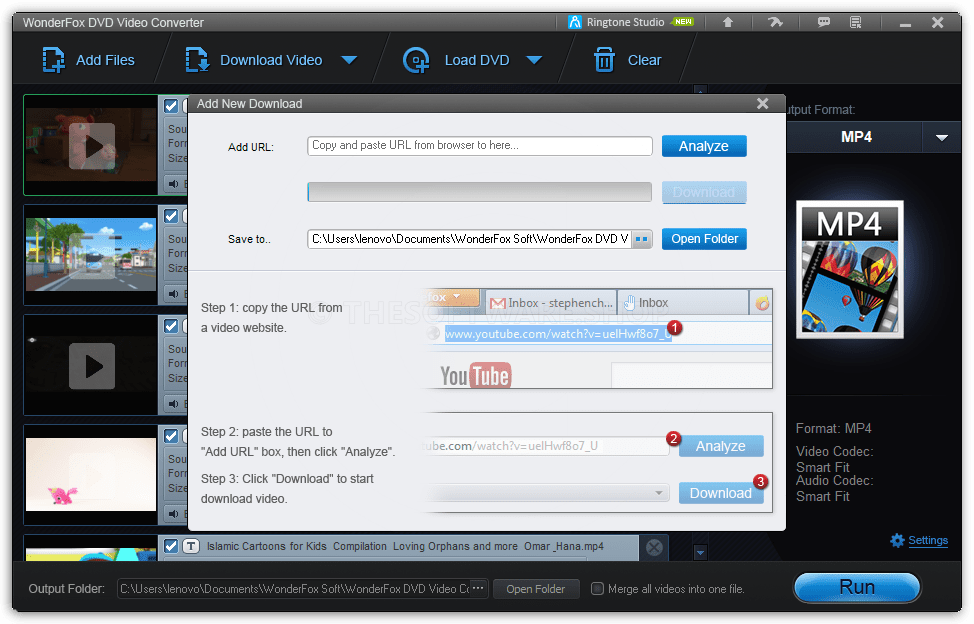Screen dimensions: 974x624
Task: Click the Load DVD menu label
Action: point(477,60)
